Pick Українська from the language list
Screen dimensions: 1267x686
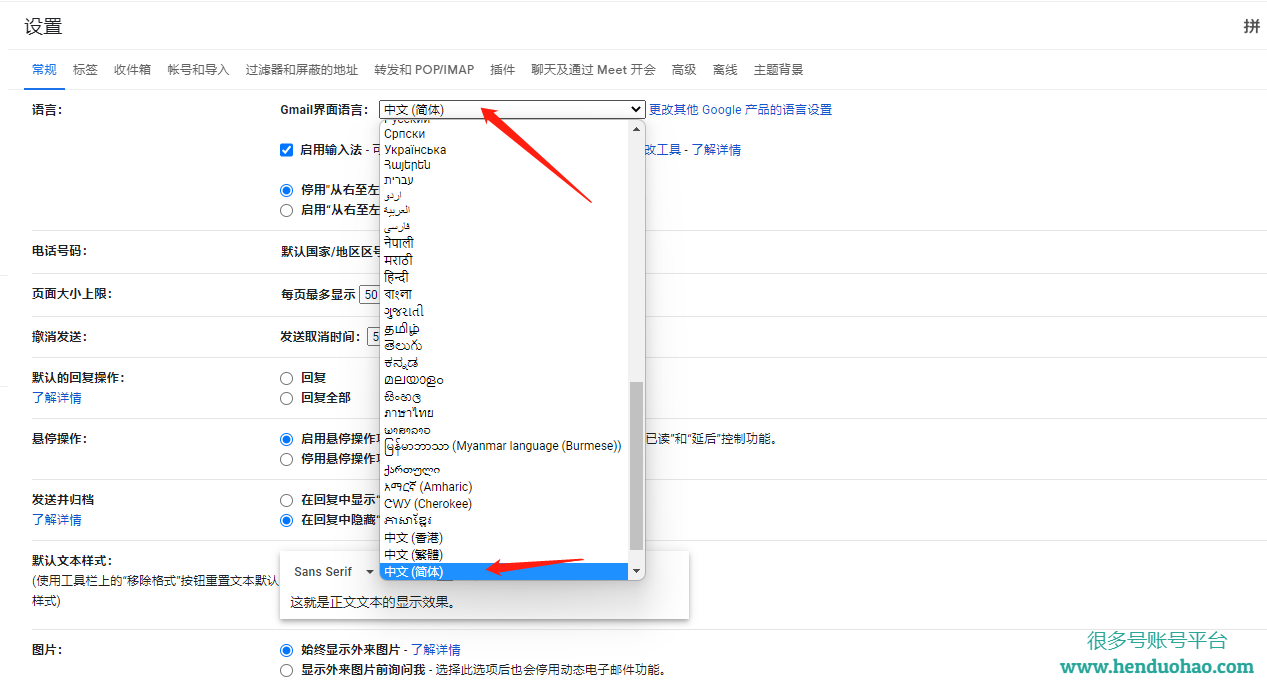[x=415, y=150]
